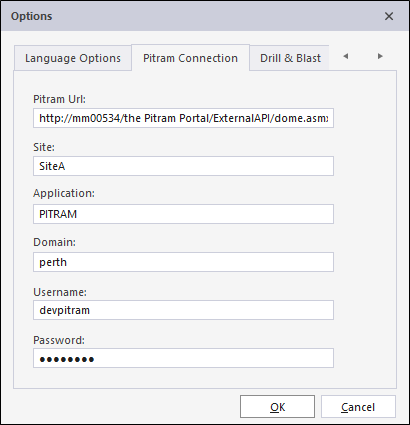Image resolution: width=410 pixels, height=425 pixels.
Task: Click the "Application:" label
Action: 64,194
